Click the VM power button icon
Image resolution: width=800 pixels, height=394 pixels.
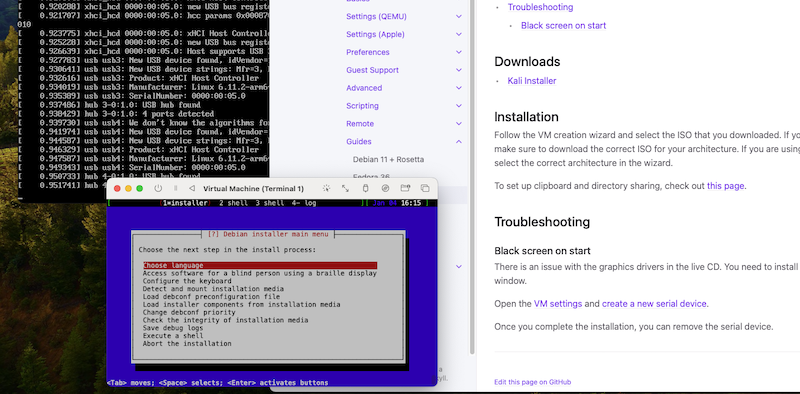(158, 188)
